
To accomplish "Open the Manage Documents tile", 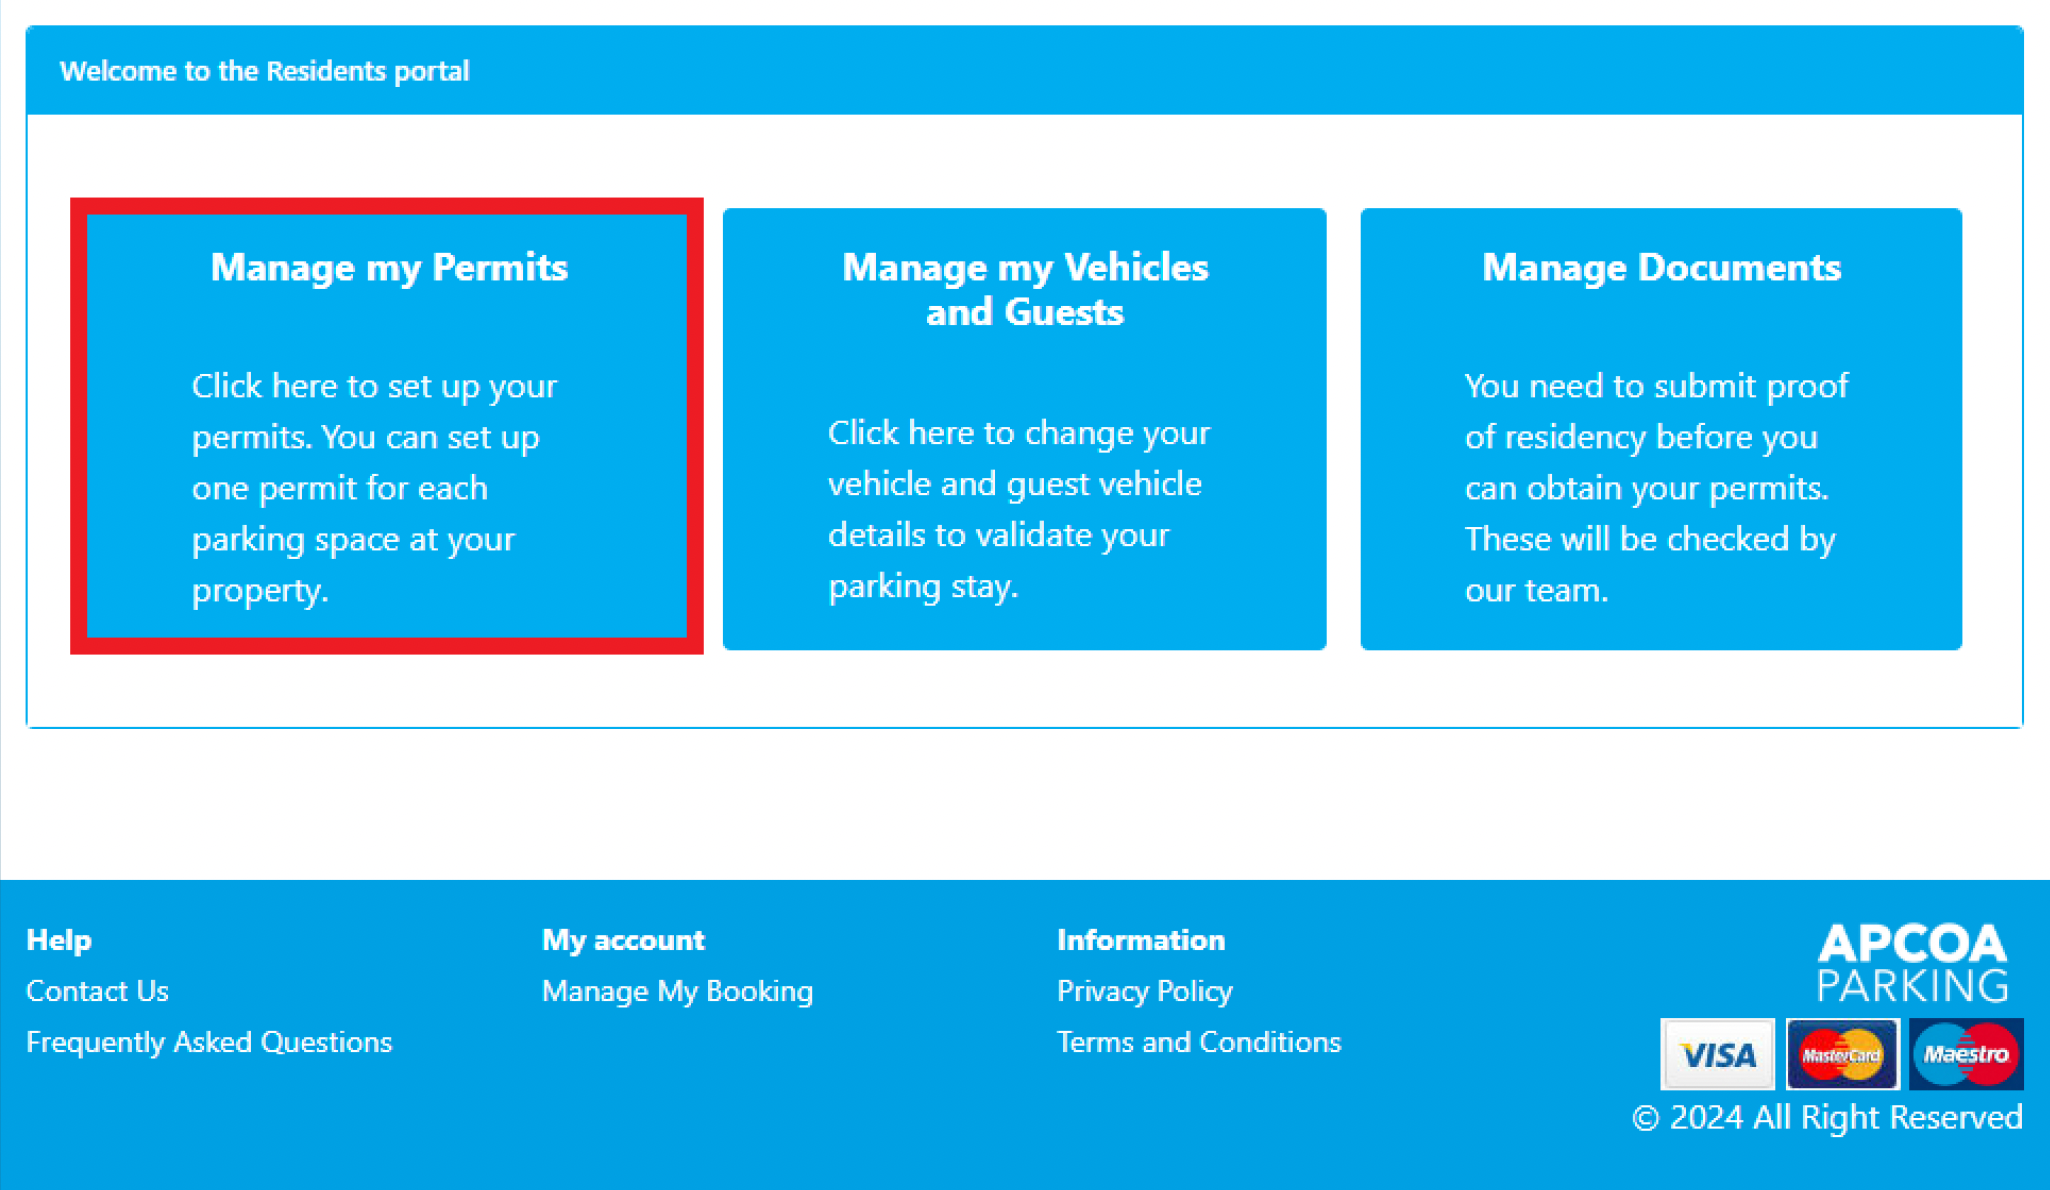I will click(1661, 429).
